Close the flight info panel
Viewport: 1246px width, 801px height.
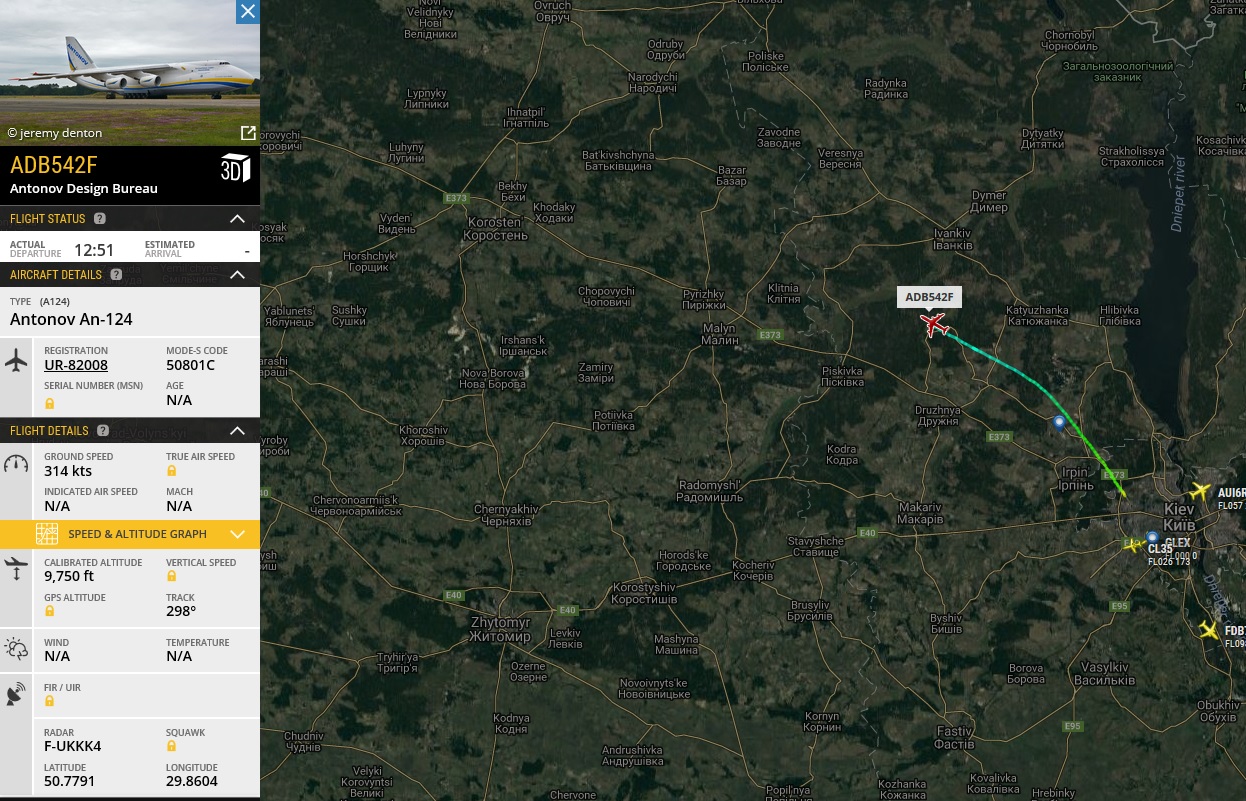click(x=248, y=11)
